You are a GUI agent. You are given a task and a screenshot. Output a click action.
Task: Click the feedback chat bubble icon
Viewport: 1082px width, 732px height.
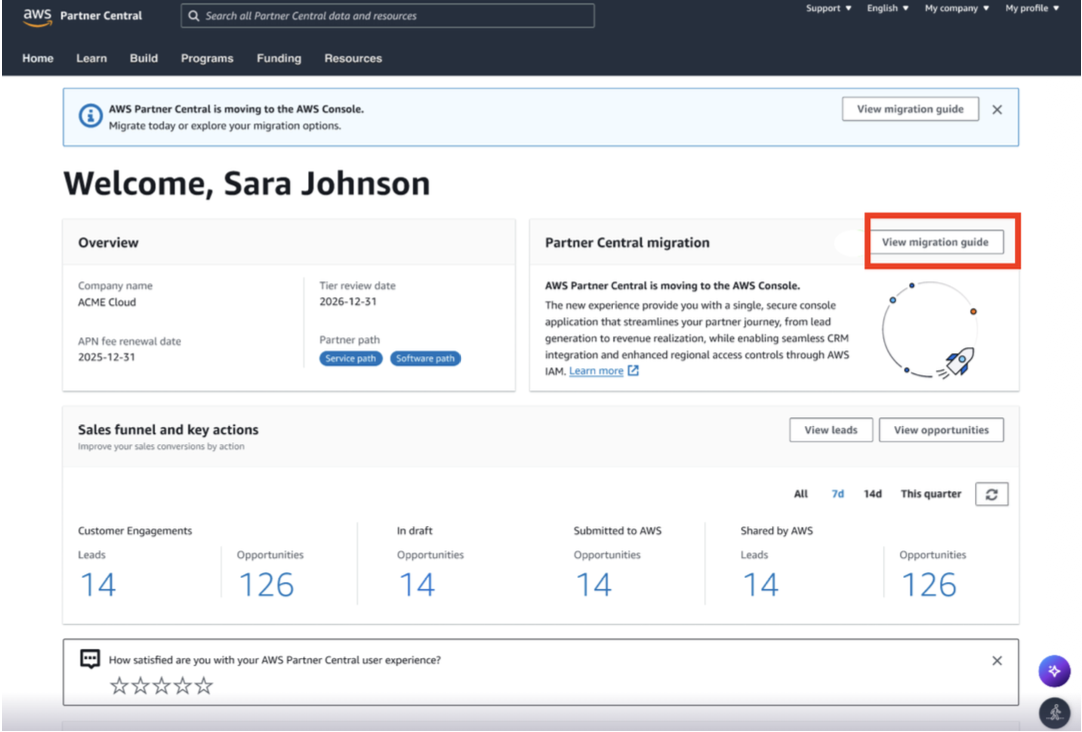tap(90, 659)
